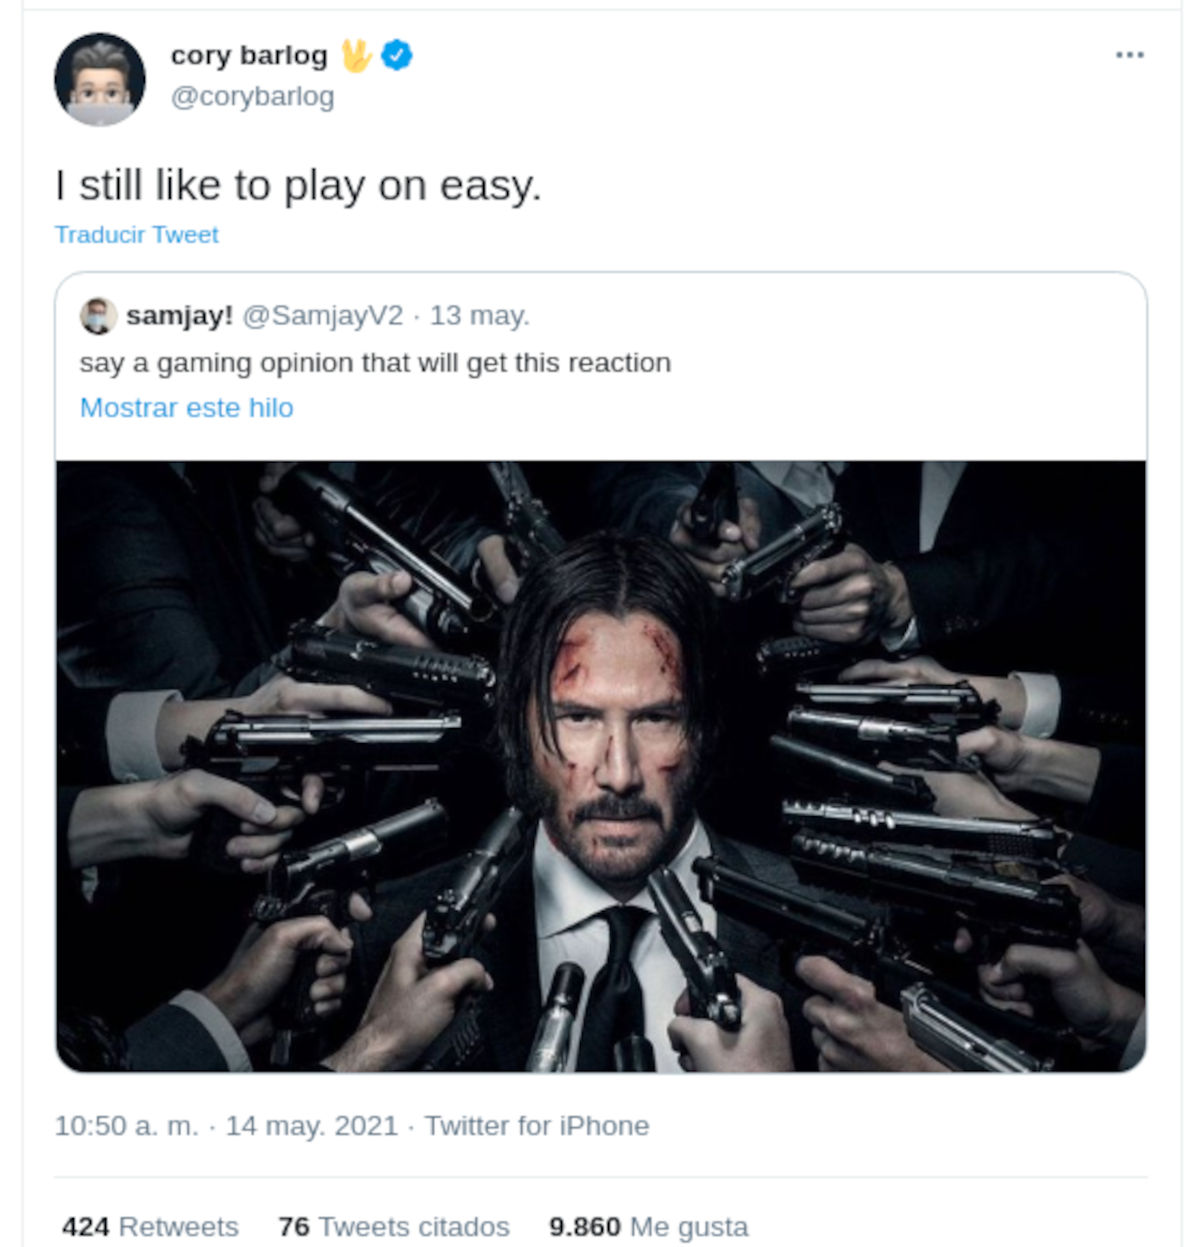Click samjay's small profile avatar
This screenshot has height=1247, width=1200.
tap(98, 316)
